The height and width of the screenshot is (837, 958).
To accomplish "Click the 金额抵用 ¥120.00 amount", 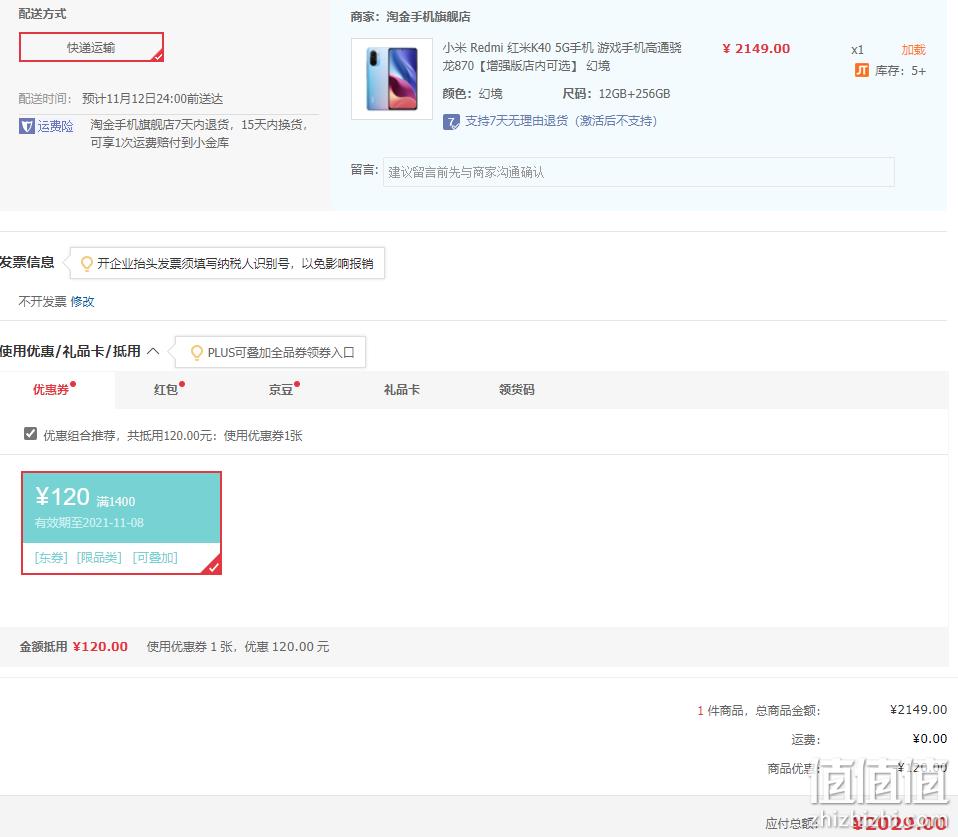I will pos(100,646).
